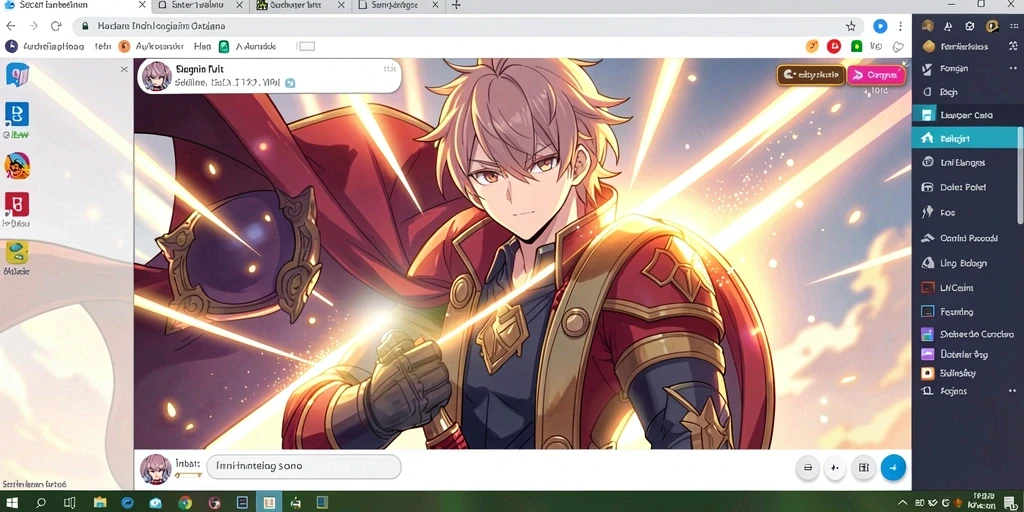The image size is (1024, 512).
Task: Select the highlighted teal item in right panel
Action: pos(965,138)
